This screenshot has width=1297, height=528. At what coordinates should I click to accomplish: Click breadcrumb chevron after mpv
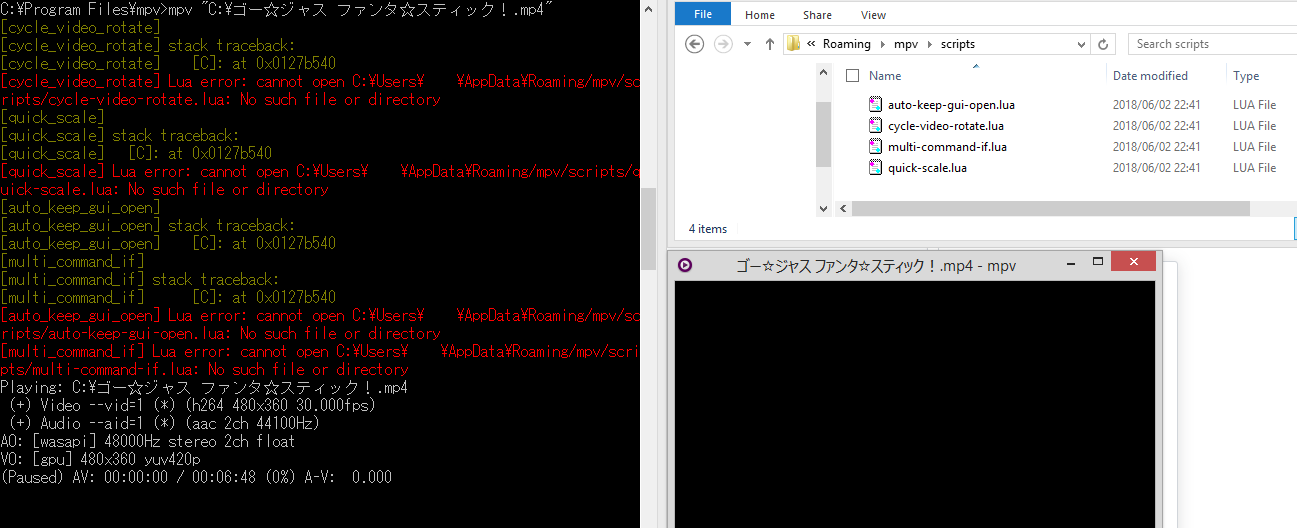(928, 45)
